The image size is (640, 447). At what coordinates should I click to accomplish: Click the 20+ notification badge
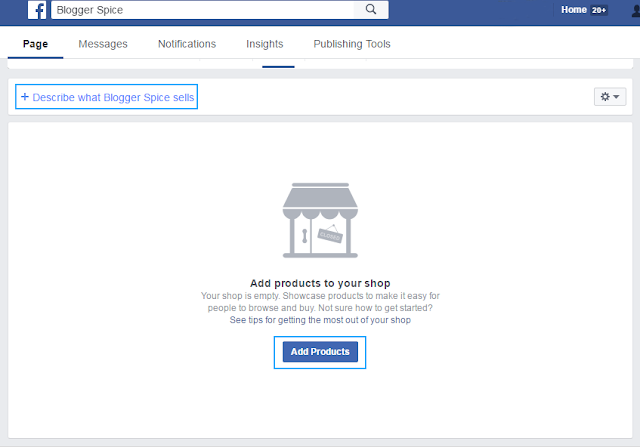[x=599, y=10]
